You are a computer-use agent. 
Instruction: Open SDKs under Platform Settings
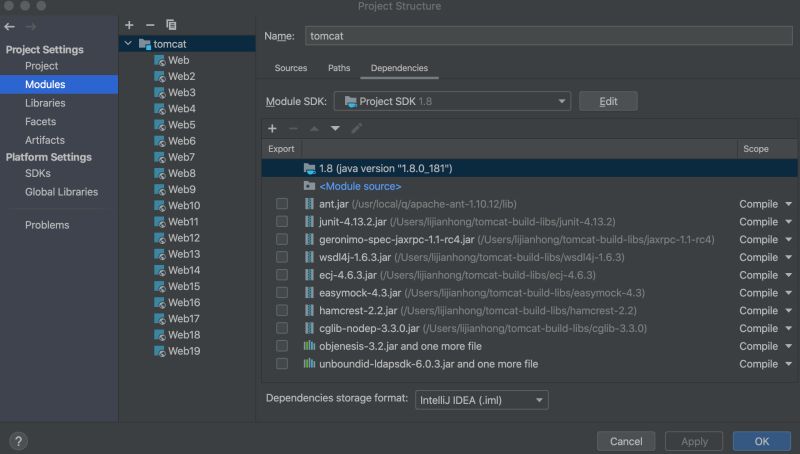[38, 173]
